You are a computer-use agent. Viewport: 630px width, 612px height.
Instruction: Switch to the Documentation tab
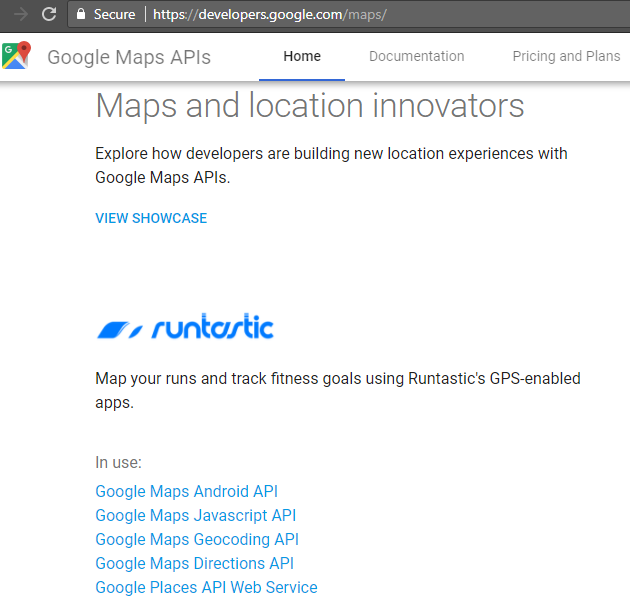(x=417, y=56)
